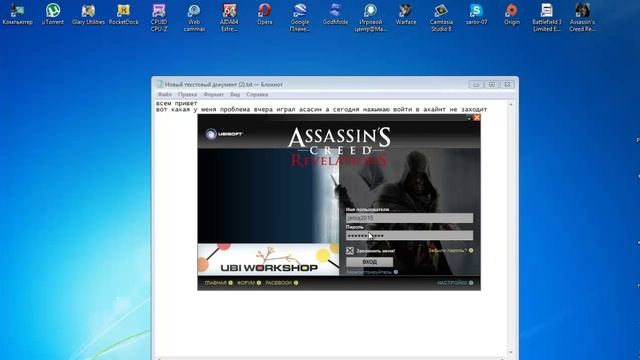Open the FACEBOOK link in launcher footer
The width and height of the screenshot is (640, 360).
pos(282,283)
